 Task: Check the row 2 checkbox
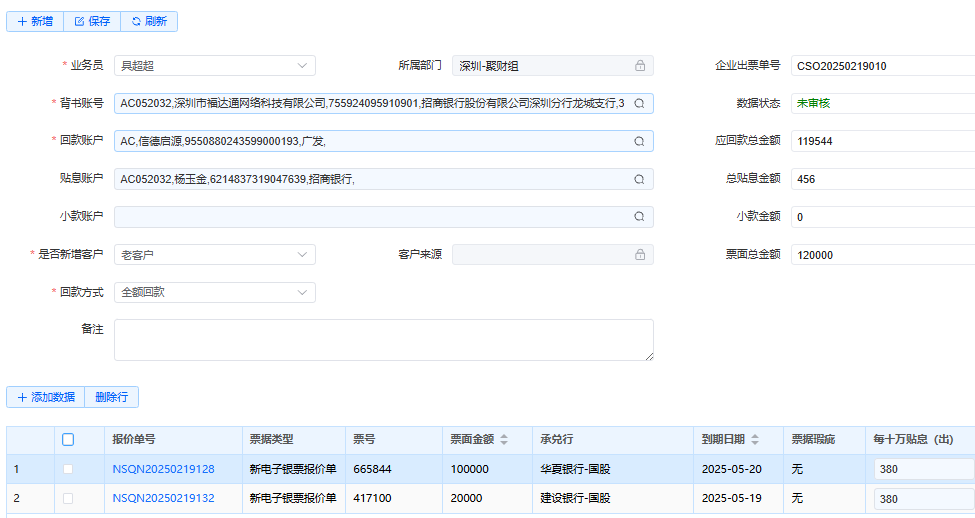coord(68,498)
